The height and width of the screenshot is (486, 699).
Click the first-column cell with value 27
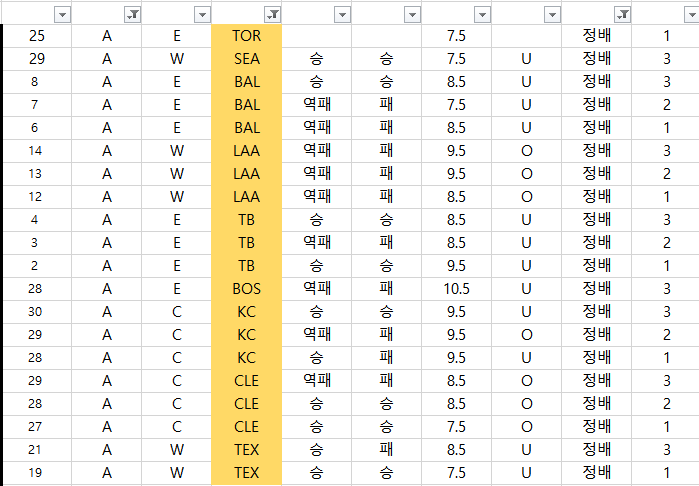pyautogui.click(x=37, y=426)
